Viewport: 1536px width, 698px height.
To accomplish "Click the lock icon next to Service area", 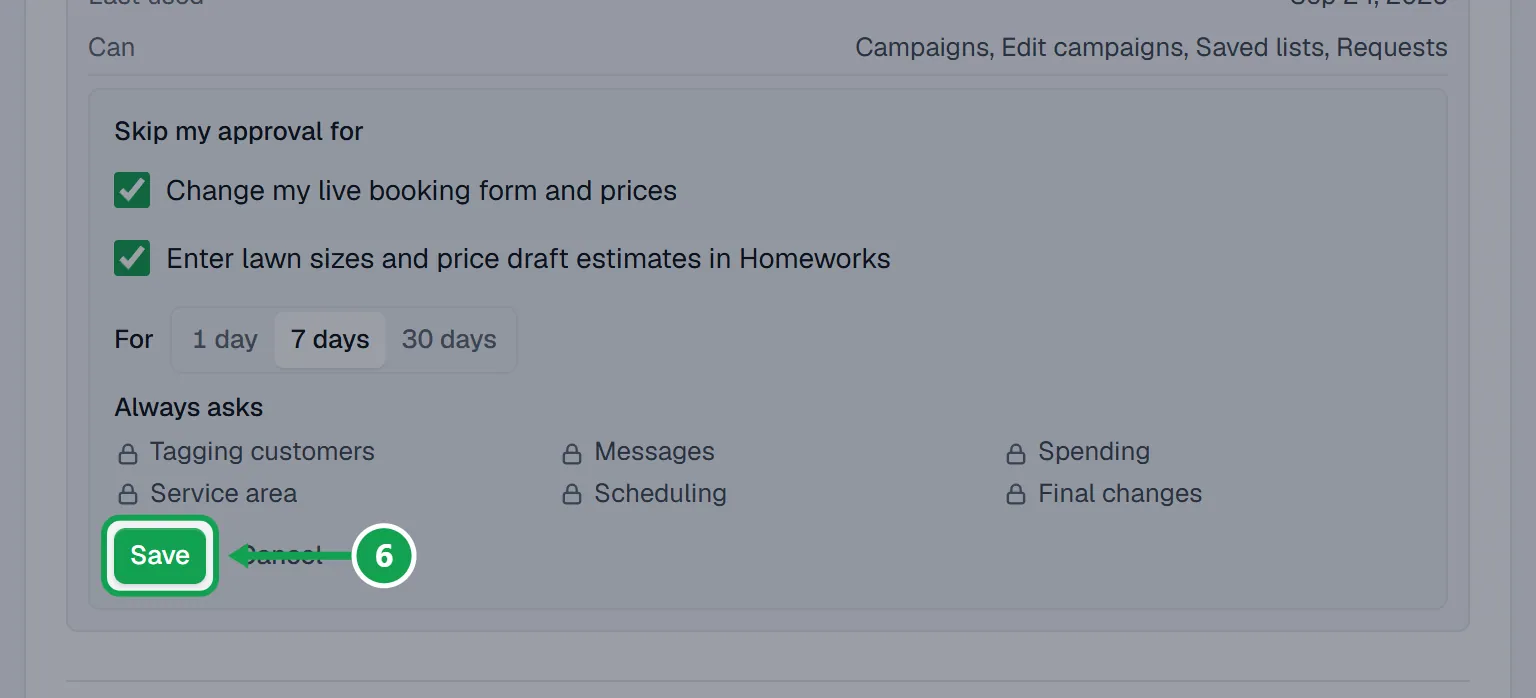I will click(x=128, y=494).
